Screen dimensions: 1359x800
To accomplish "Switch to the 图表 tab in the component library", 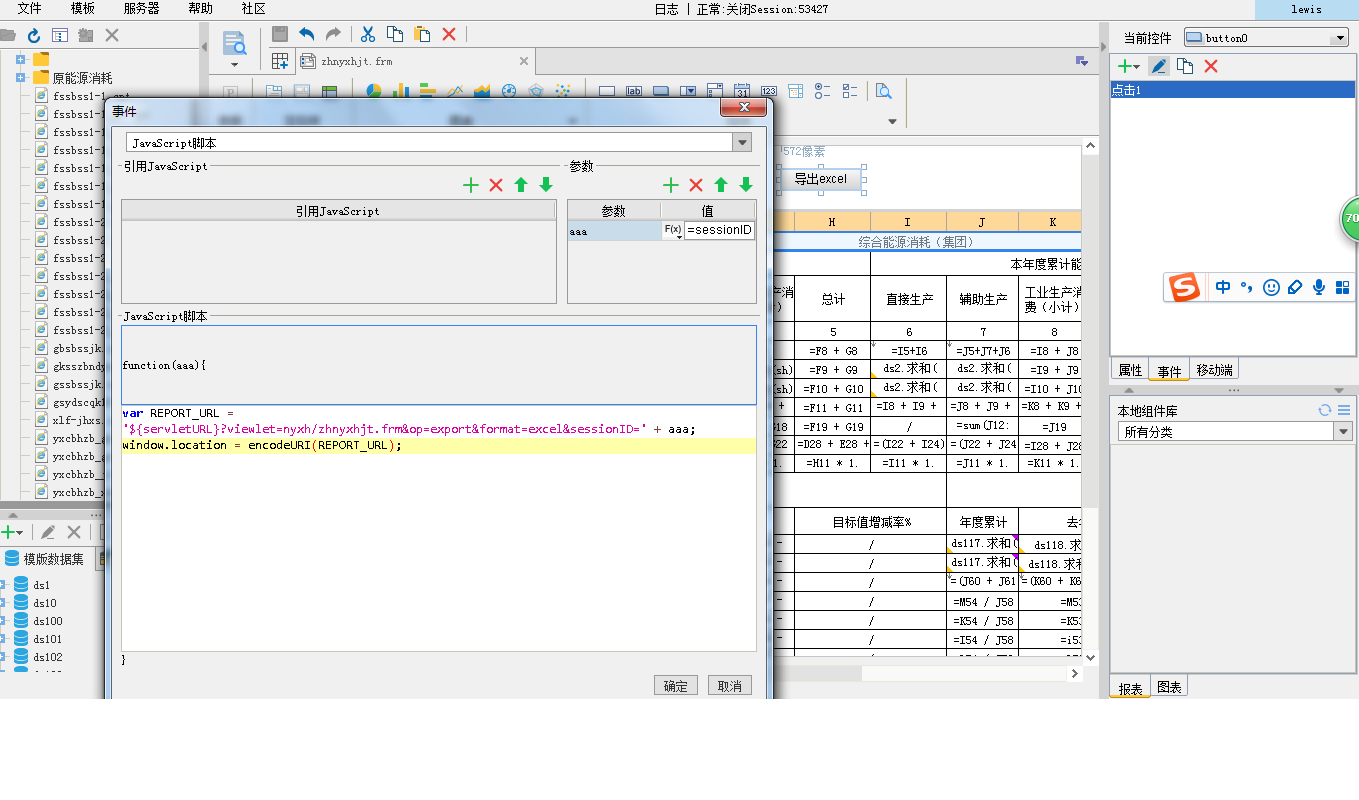I will tap(1169, 688).
